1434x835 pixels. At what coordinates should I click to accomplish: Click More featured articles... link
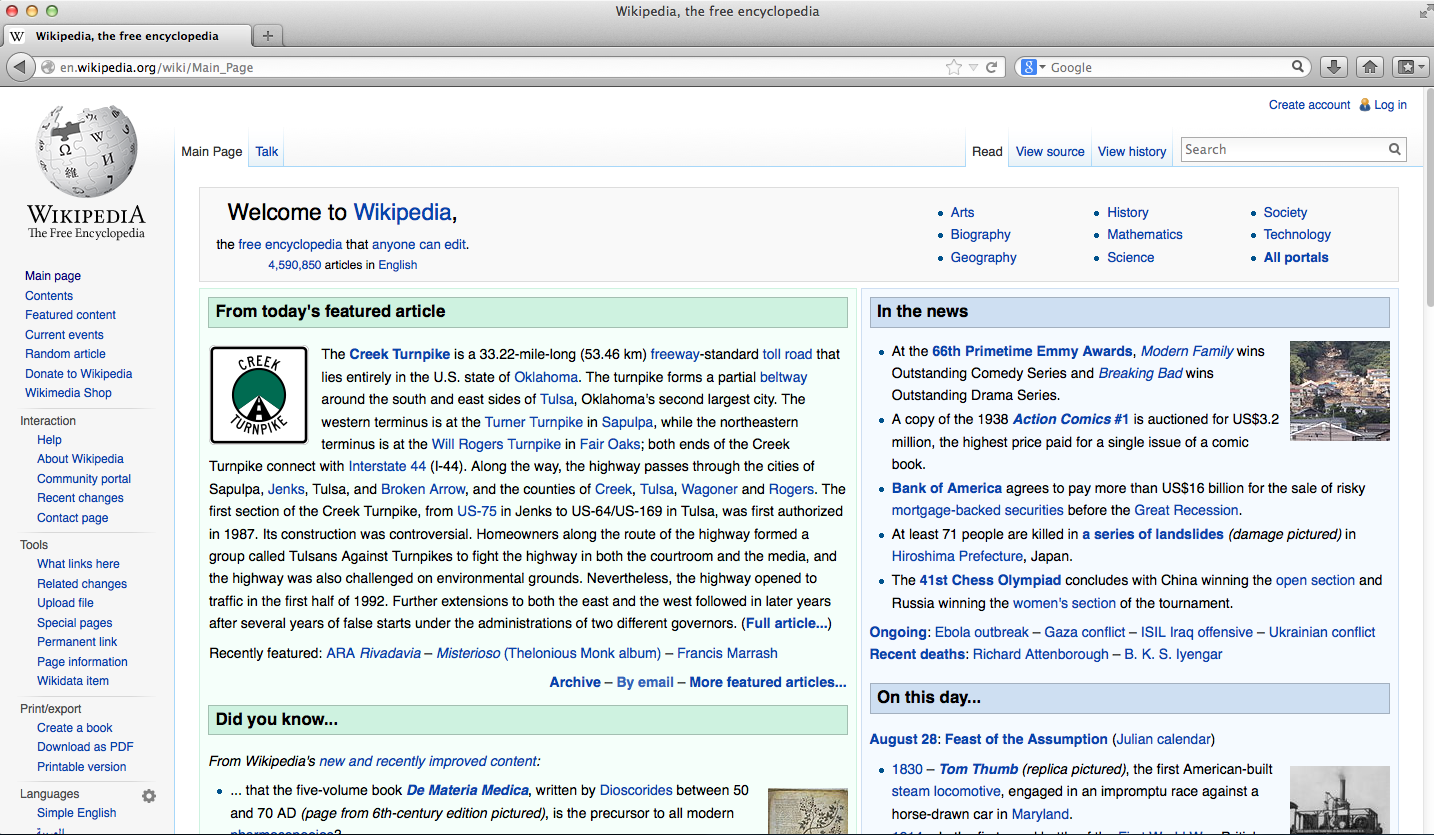[767, 682]
